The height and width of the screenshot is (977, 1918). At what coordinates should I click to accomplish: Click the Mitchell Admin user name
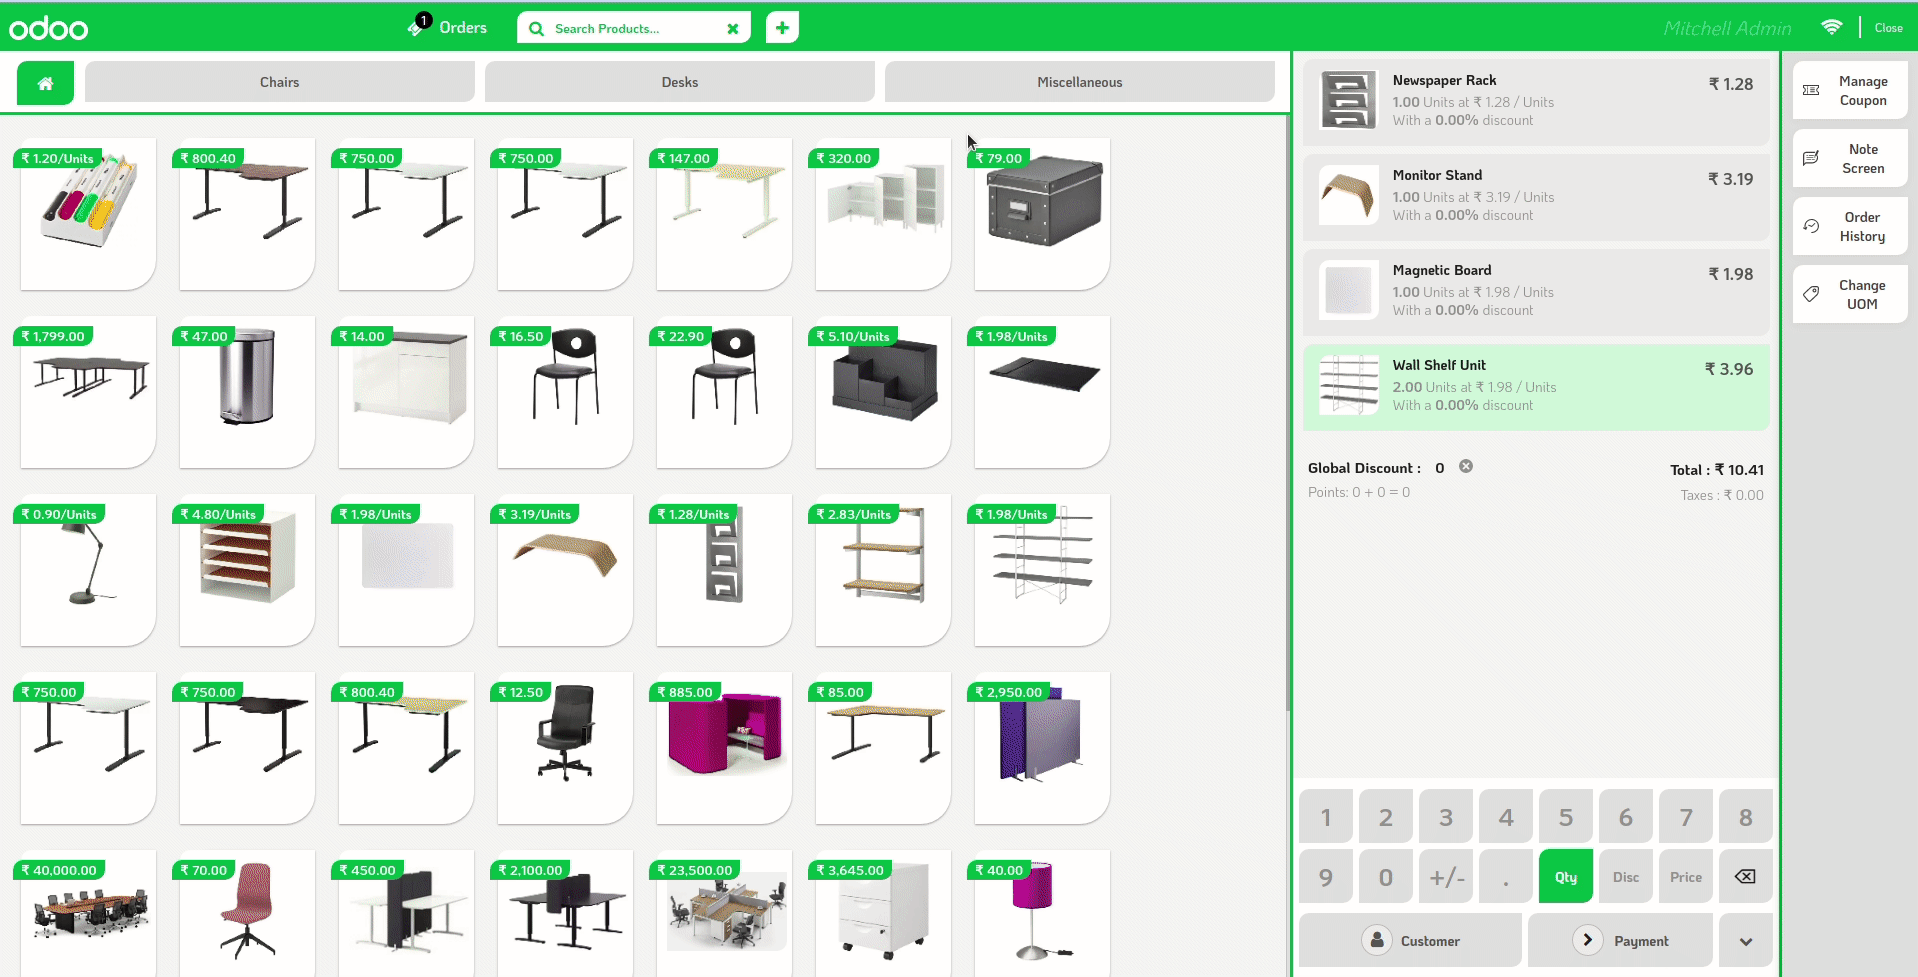click(1727, 28)
